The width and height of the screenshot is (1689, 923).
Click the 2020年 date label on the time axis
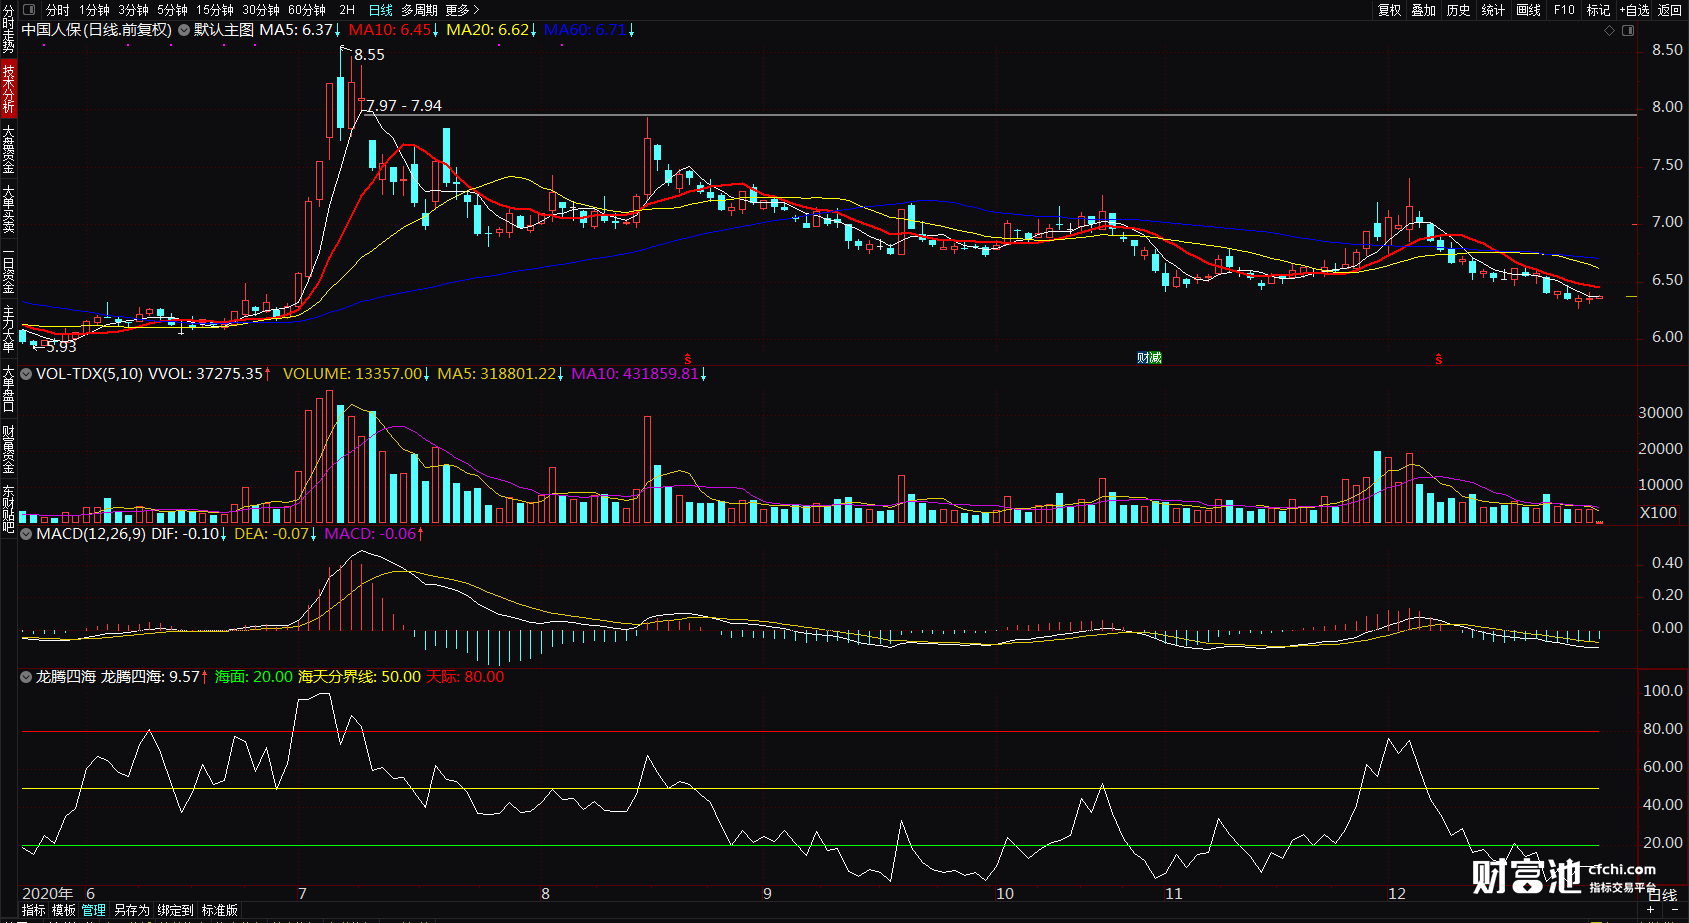(x=48, y=894)
